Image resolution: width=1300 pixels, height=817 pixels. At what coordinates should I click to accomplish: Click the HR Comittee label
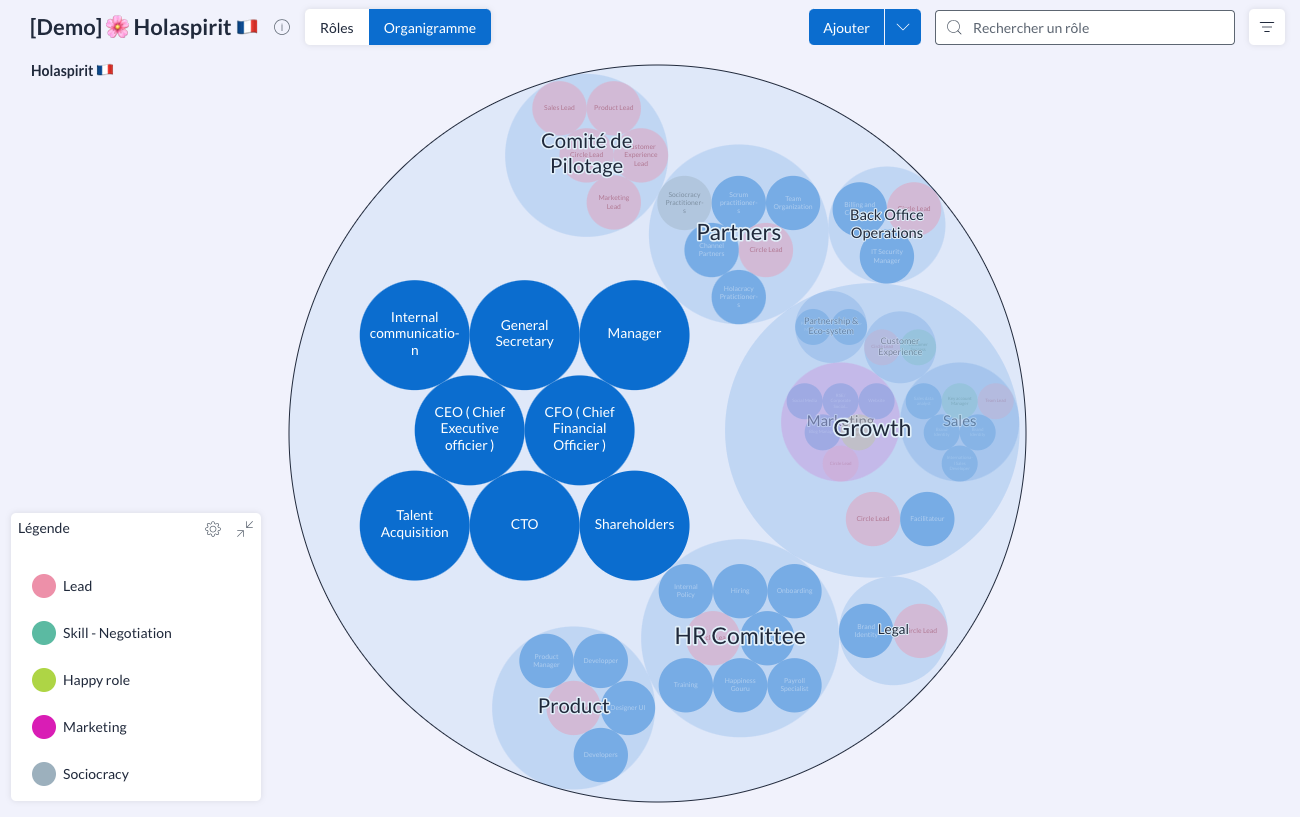(740, 636)
